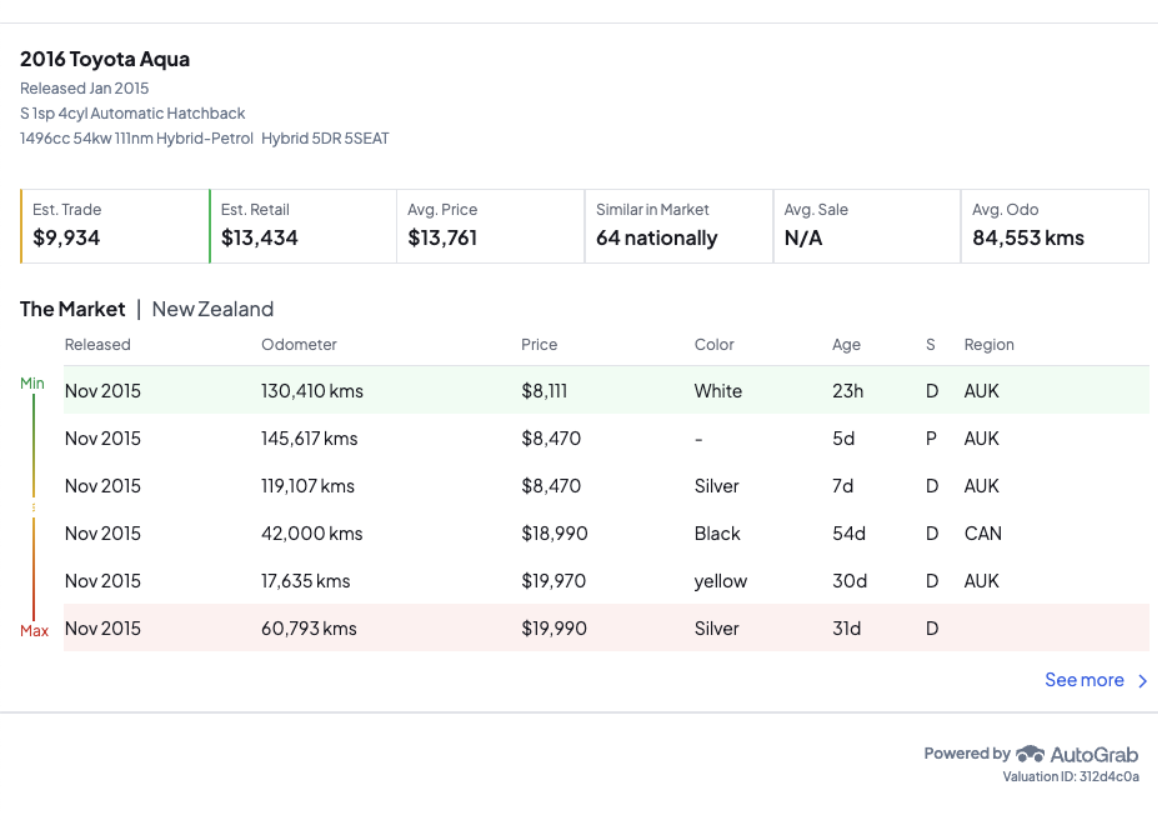Expand the See more chevron arrow
The height and width of the screenshot is (821, 1158).
(x=1143, y=681)
